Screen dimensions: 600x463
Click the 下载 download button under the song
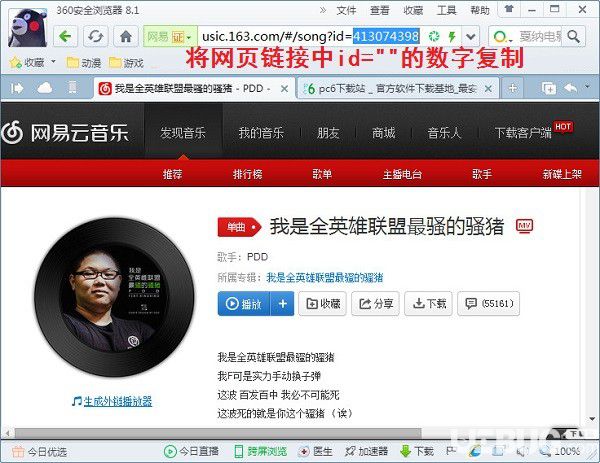click(429, 303)
